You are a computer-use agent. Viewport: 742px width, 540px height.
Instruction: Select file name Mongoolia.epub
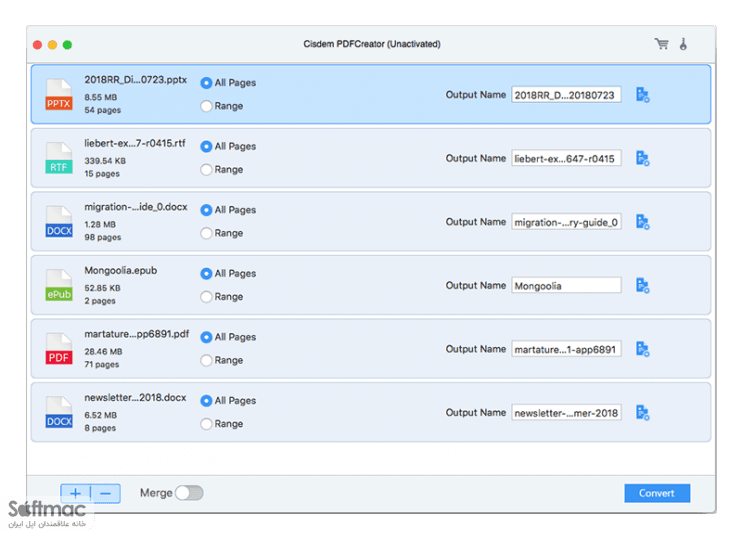[x=121, y=271]
